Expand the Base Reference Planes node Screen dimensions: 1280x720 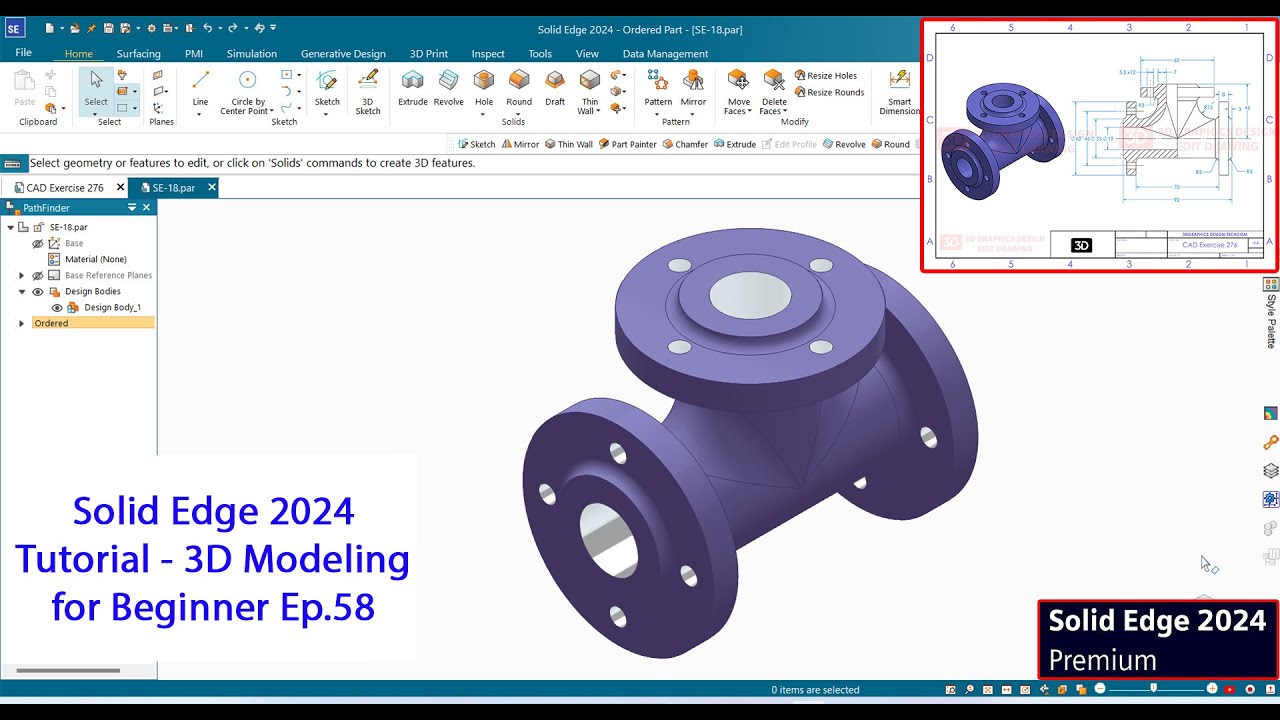click(21, 275)
